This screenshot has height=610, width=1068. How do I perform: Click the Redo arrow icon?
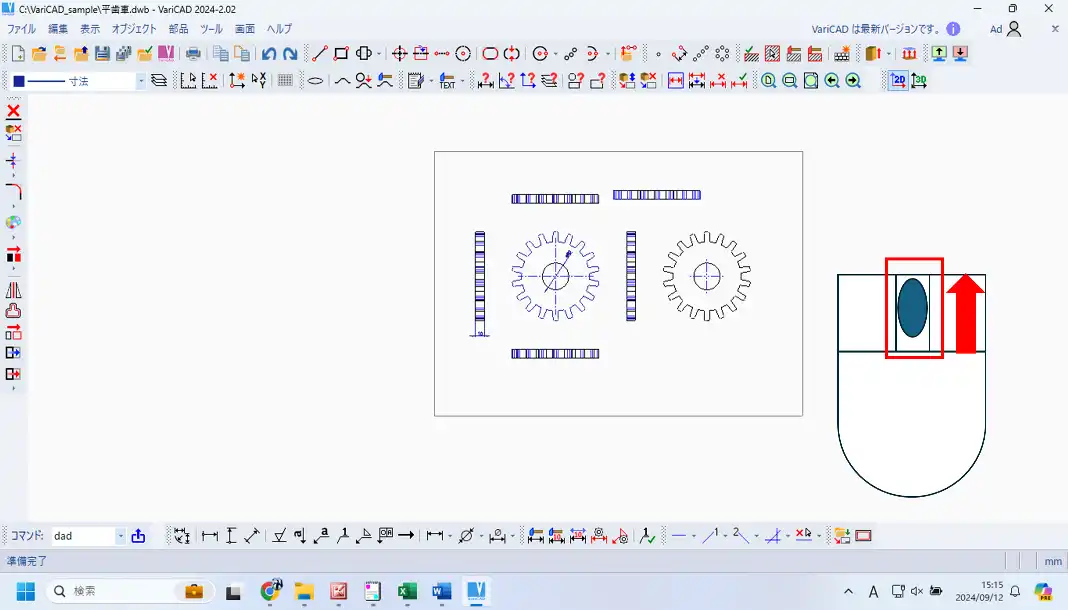290,54
